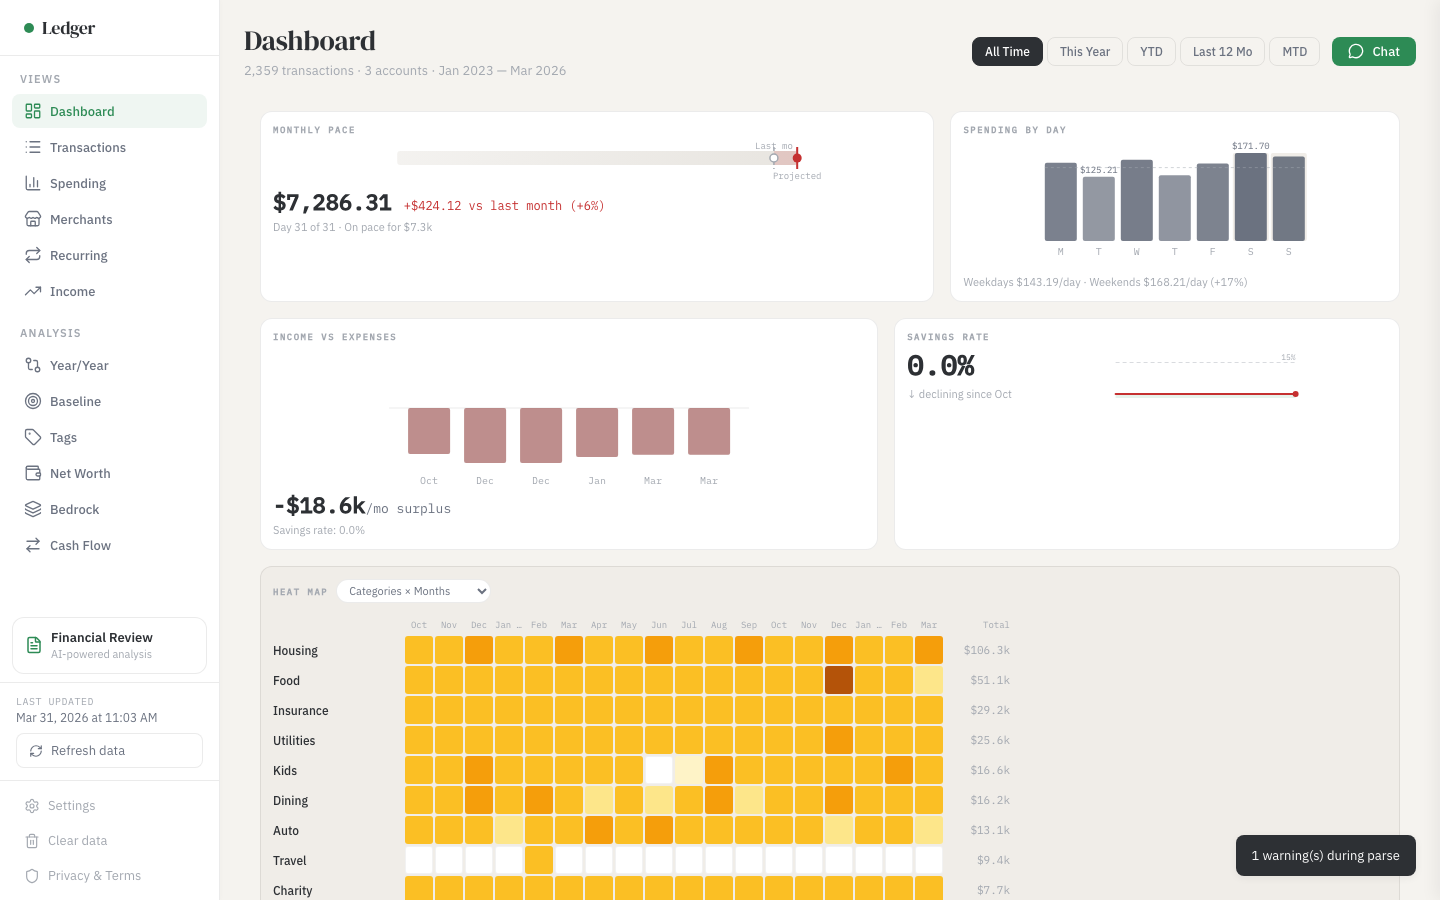Enable the MTD time filter
The image size is (1440, 900).
pyautogui.click(x=1294, y=51)
